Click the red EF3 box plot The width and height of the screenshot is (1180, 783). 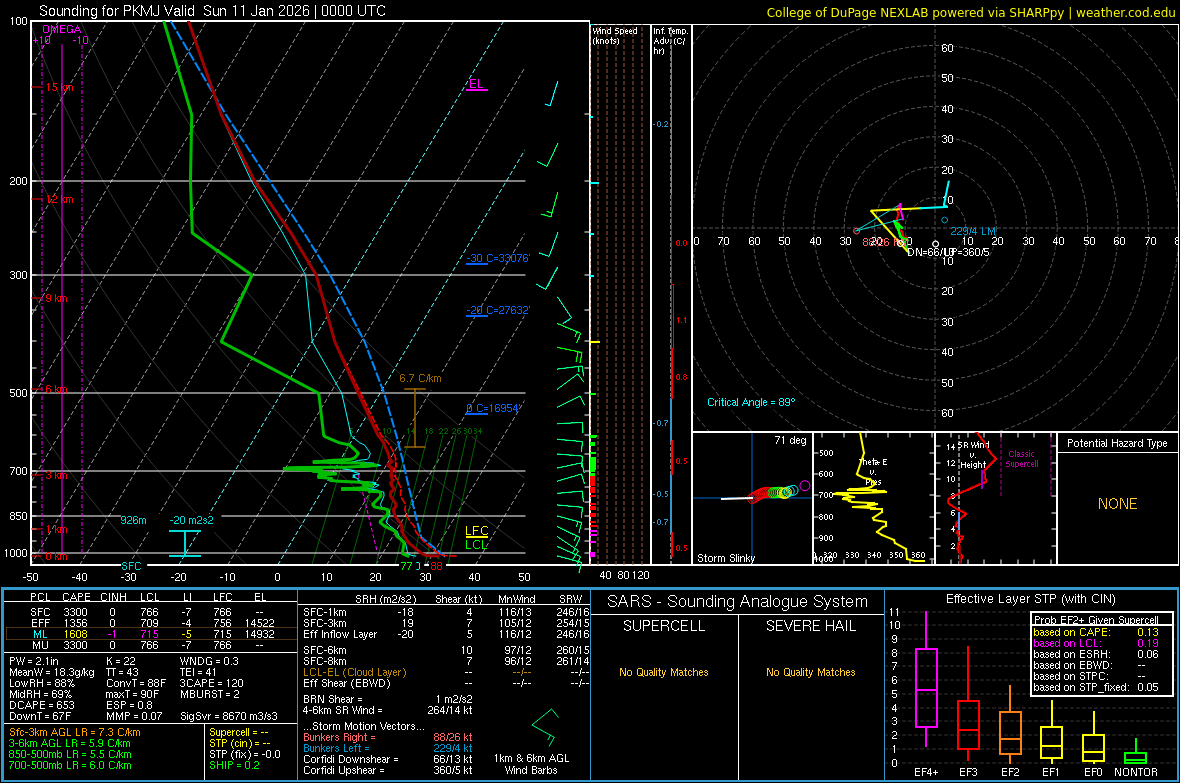968,724
